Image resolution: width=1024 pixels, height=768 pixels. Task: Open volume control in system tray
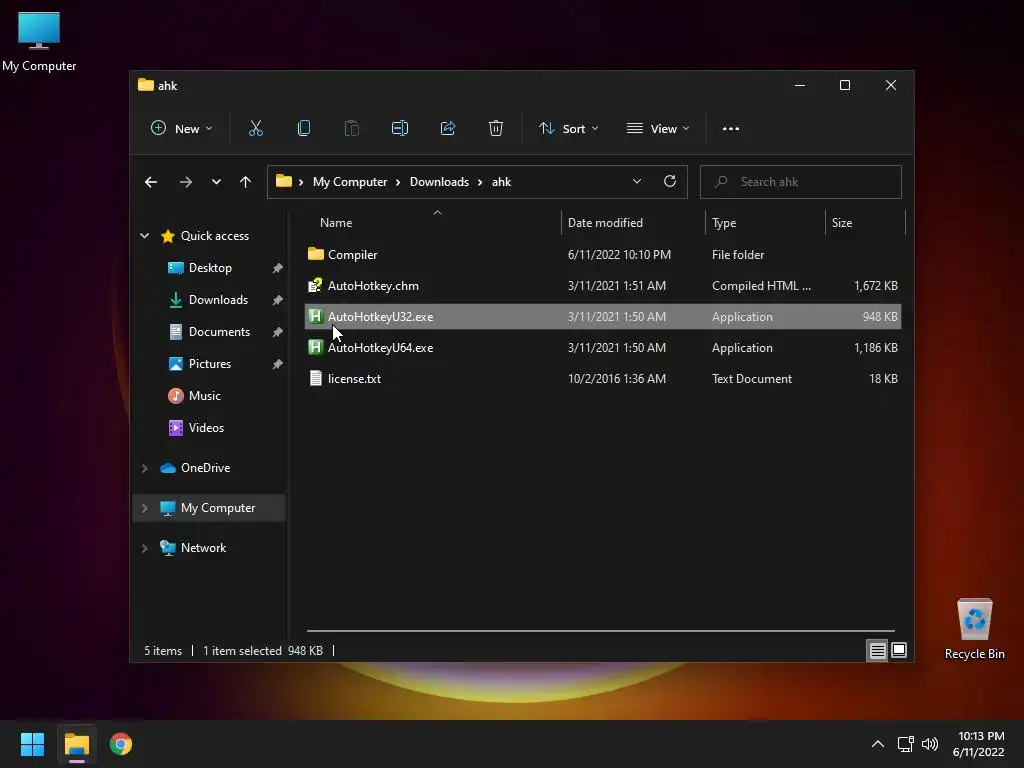[x=930, y=744]
